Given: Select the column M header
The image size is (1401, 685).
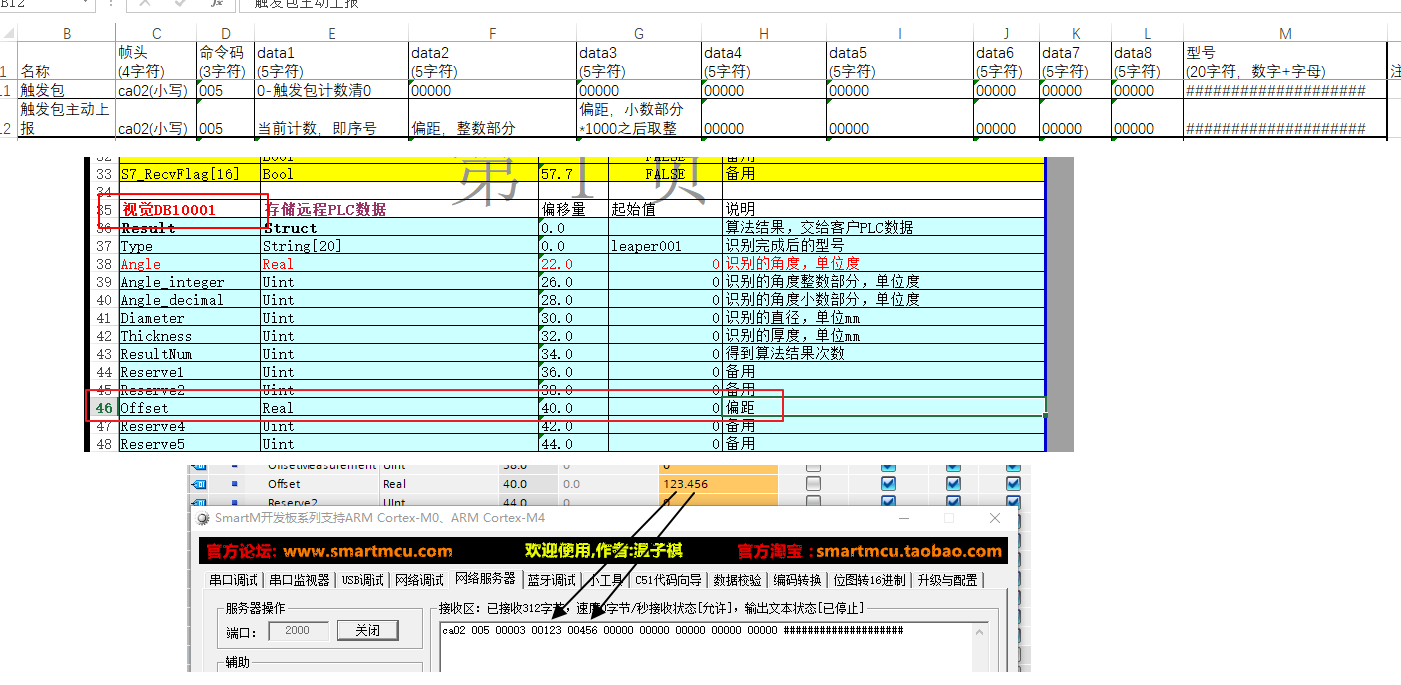Looking at the screenshot, I should (1285, 33).
